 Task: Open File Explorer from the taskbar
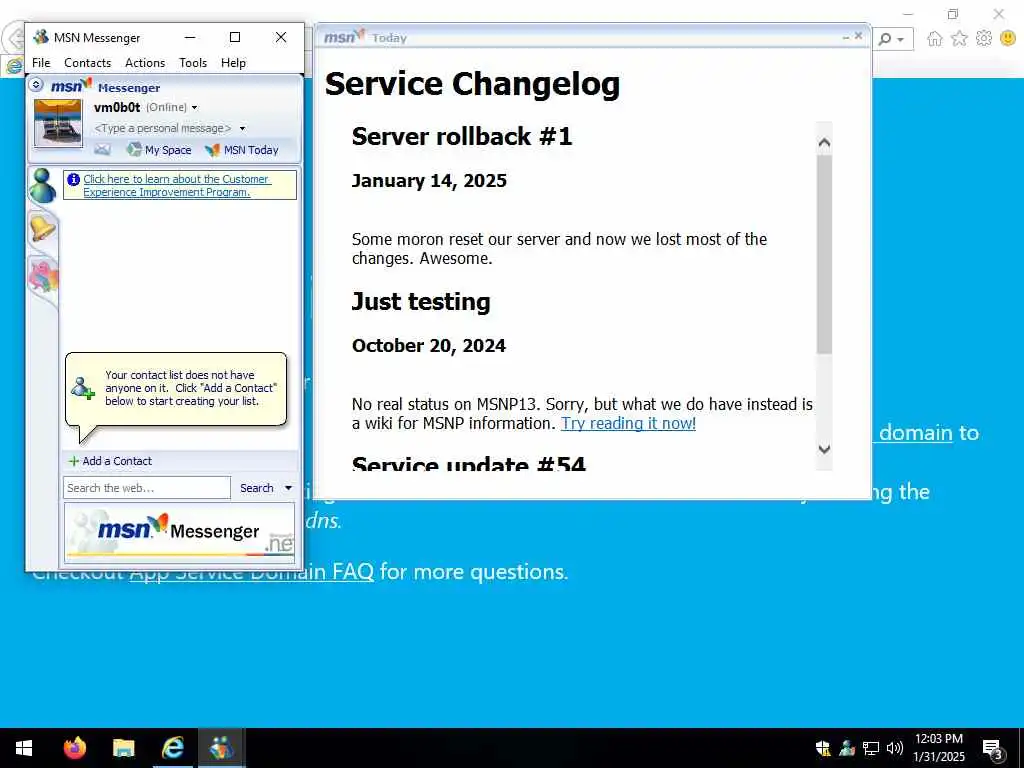point(123,748)
